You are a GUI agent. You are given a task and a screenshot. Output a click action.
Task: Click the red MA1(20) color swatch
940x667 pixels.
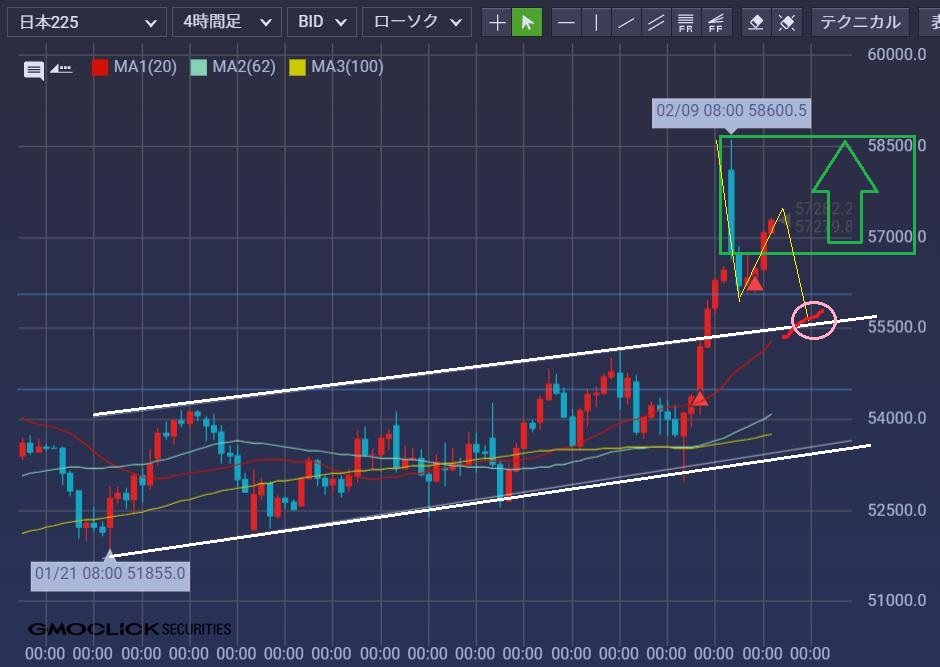[100, 68]
